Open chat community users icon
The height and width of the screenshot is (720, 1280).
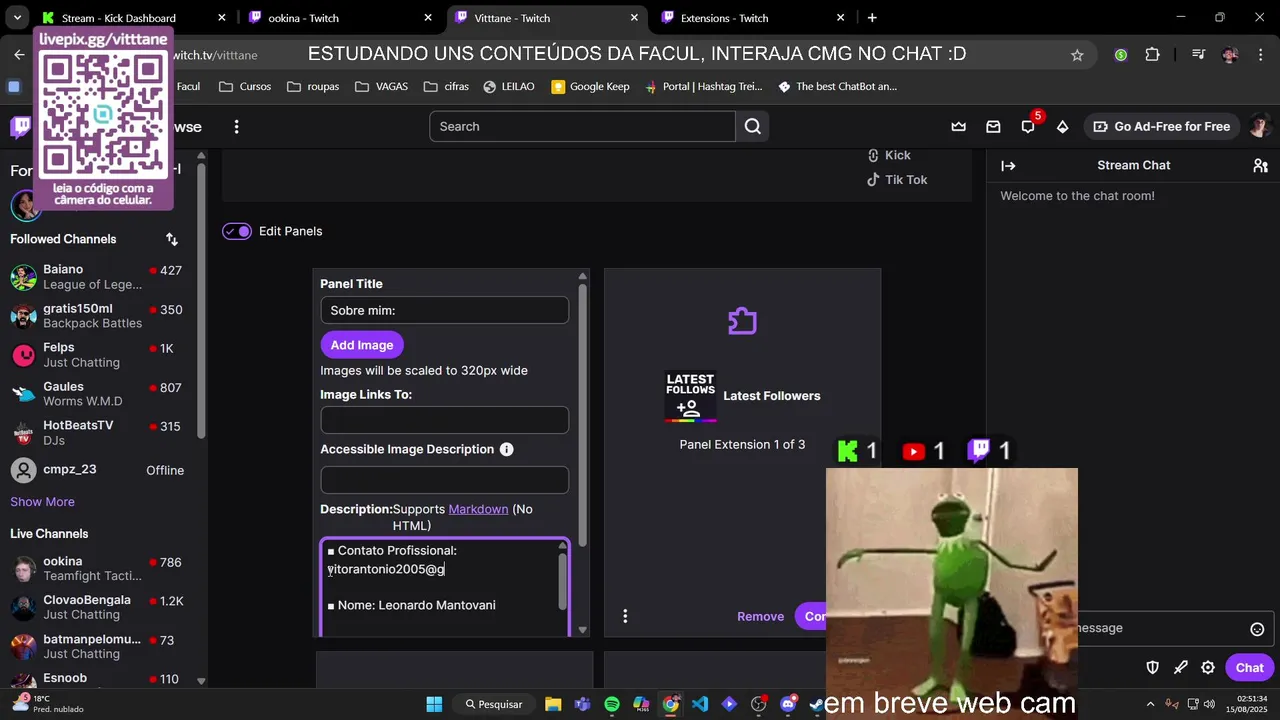point(1260,166)
